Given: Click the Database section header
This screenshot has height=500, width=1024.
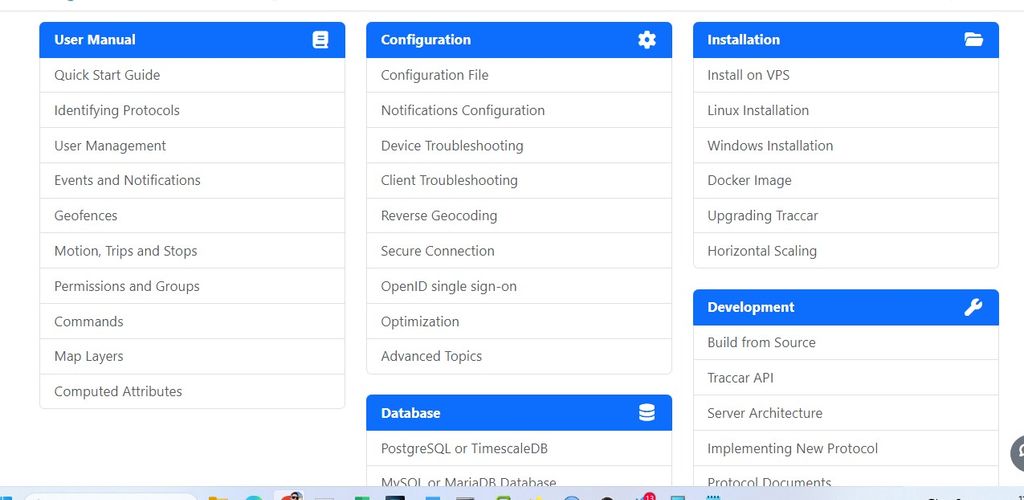Looking at the screenshot, I should [x=519, y=413].
